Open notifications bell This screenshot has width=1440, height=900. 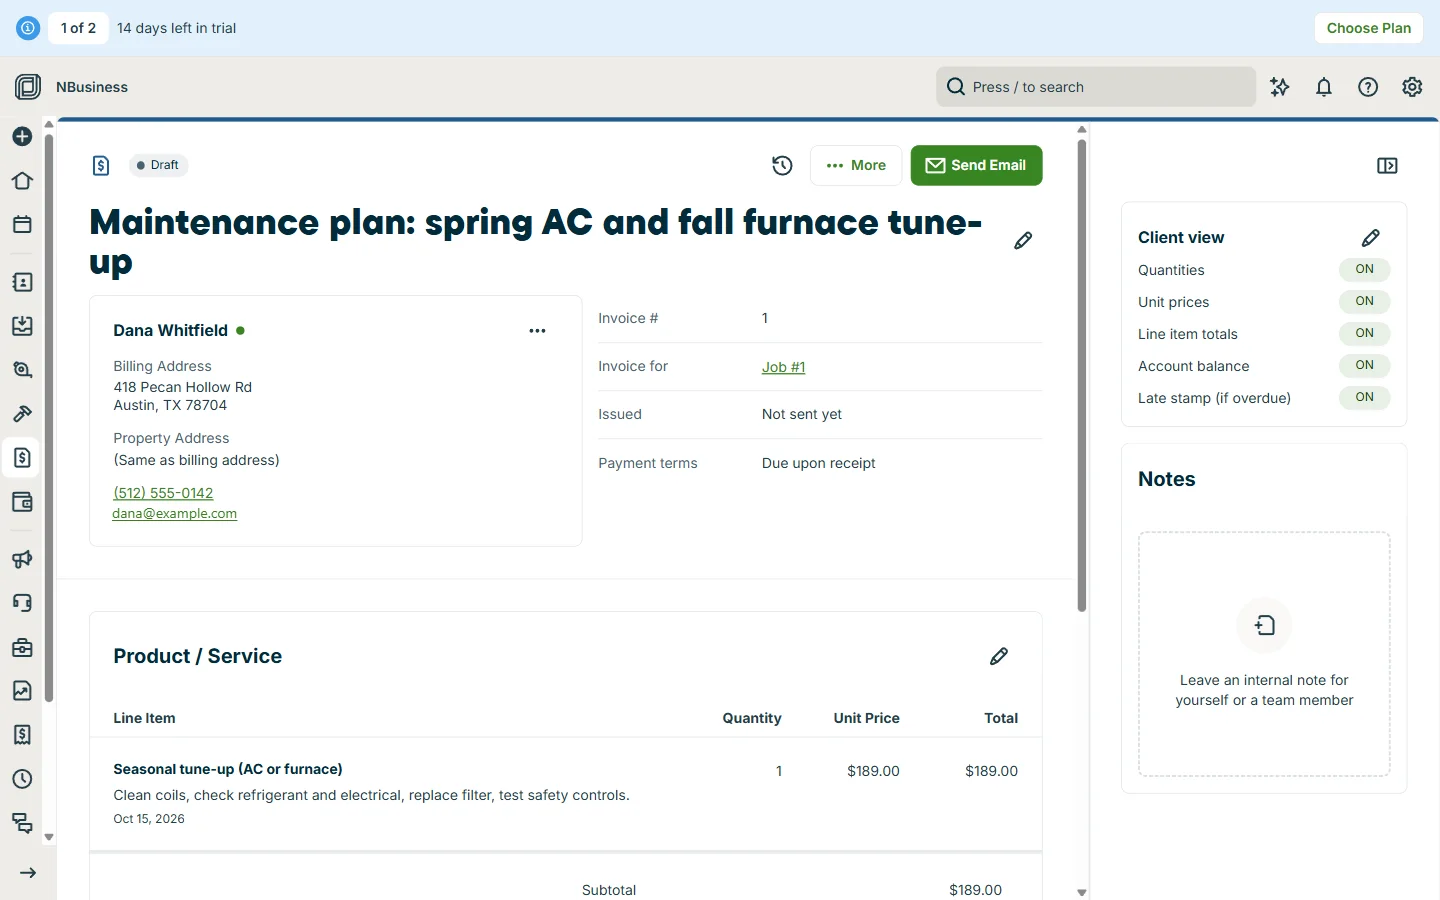point(1324,87)
